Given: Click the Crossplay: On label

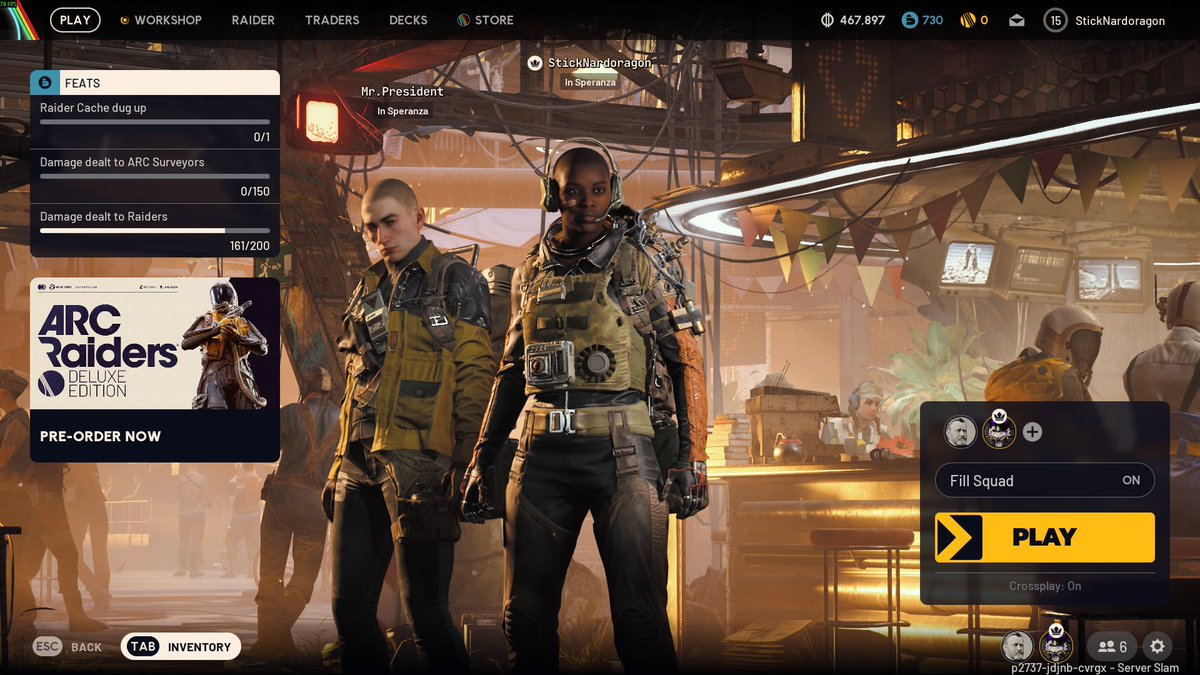Looking at the screenshot, I should coord(1045,586).
